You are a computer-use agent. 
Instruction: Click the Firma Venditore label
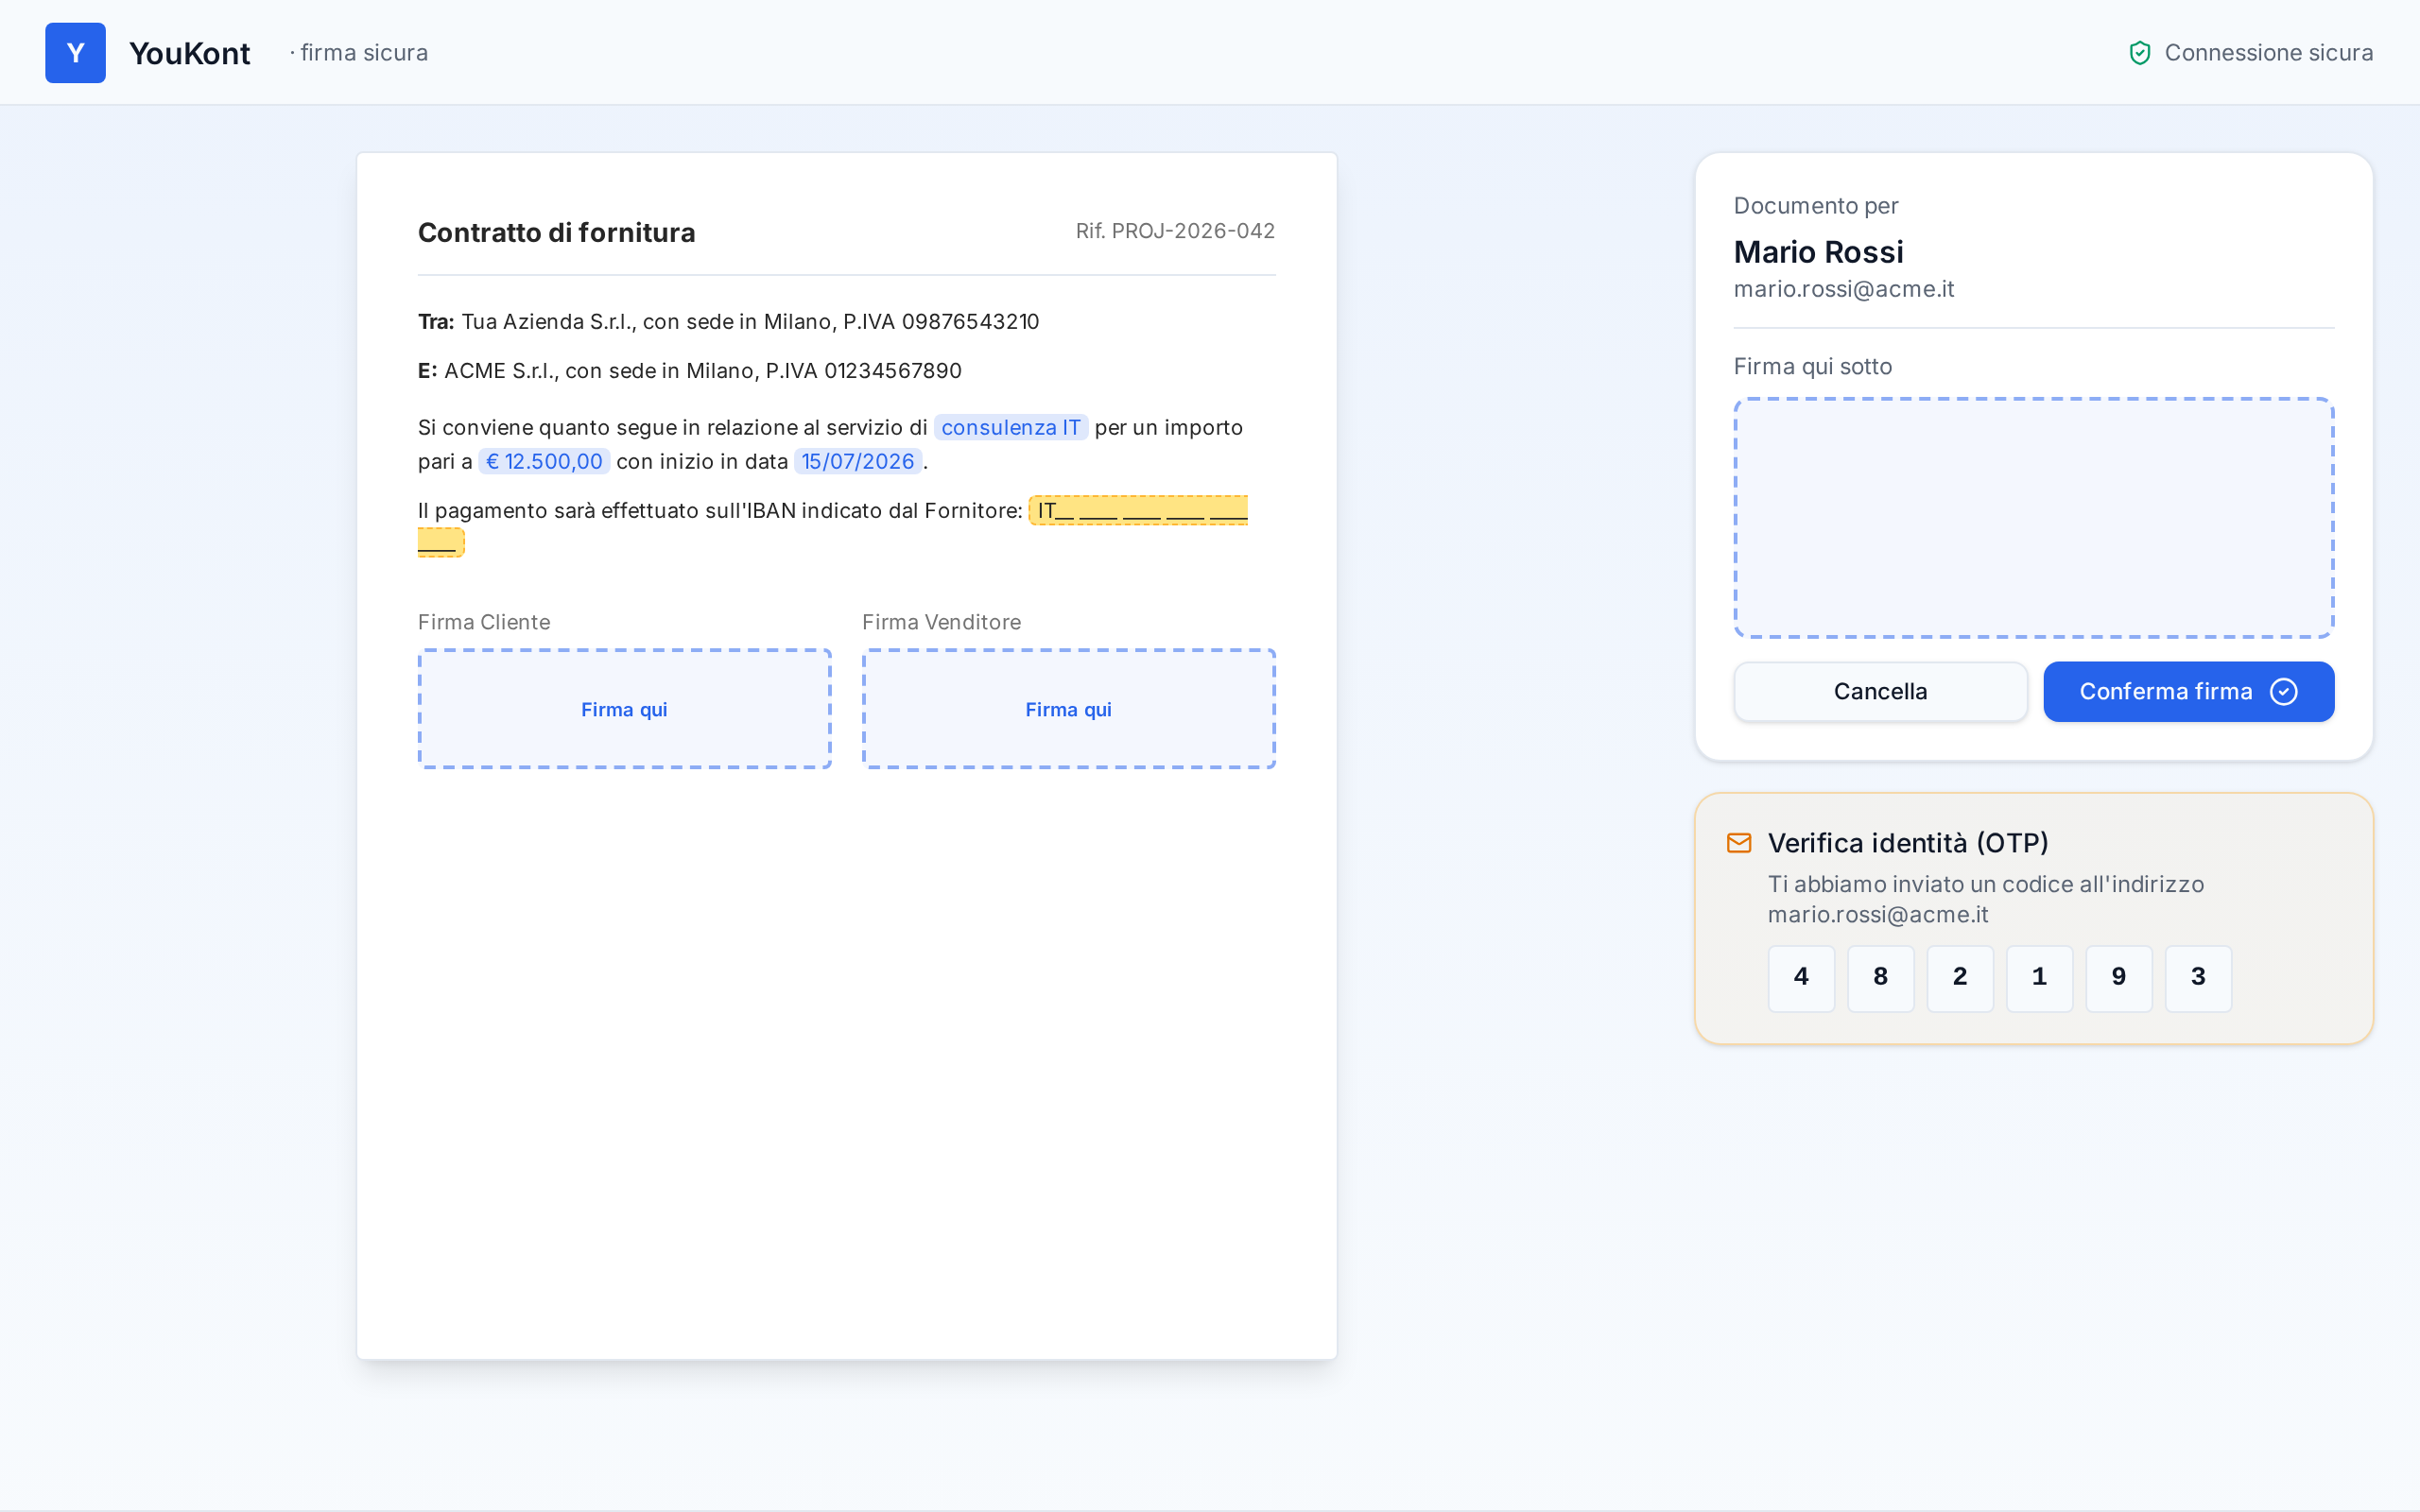[941, 622]
